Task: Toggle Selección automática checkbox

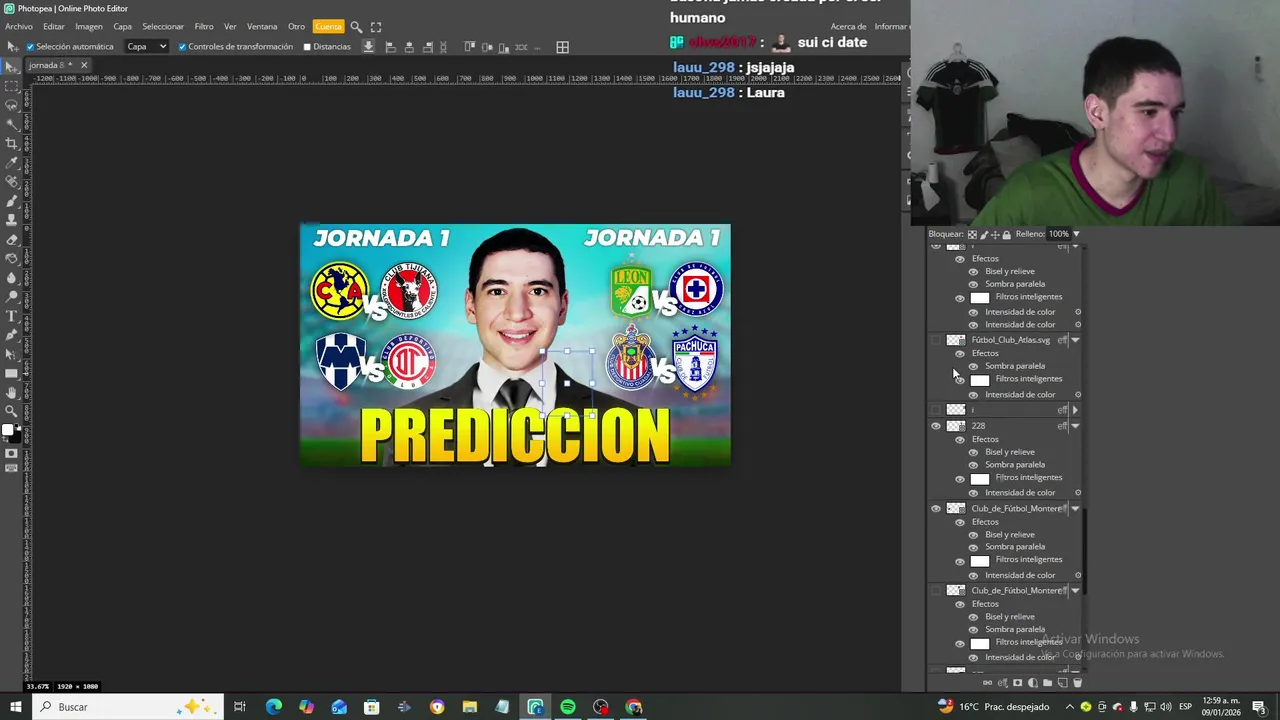Action: click(30, 47)
